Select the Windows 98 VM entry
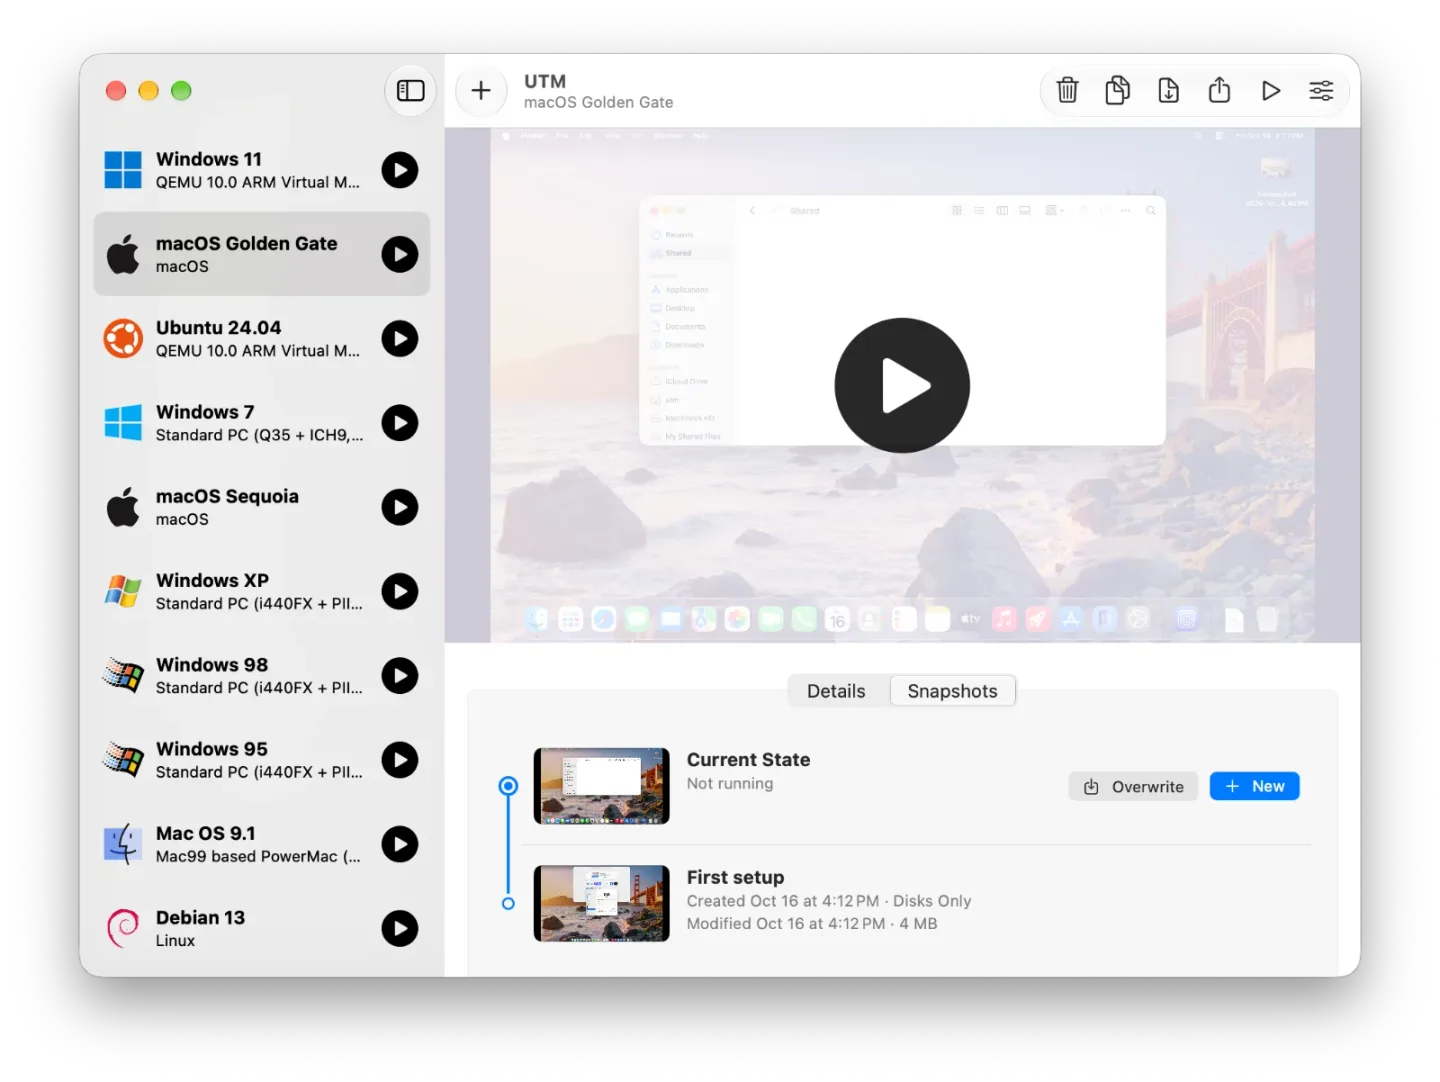 262,676
